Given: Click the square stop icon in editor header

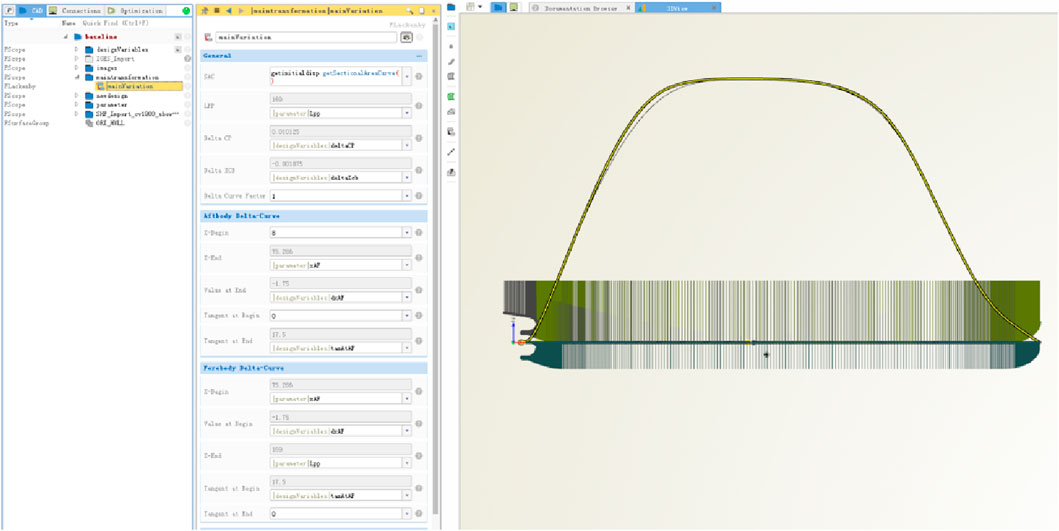Looking at the screenshot, I should tap(217, 11).
